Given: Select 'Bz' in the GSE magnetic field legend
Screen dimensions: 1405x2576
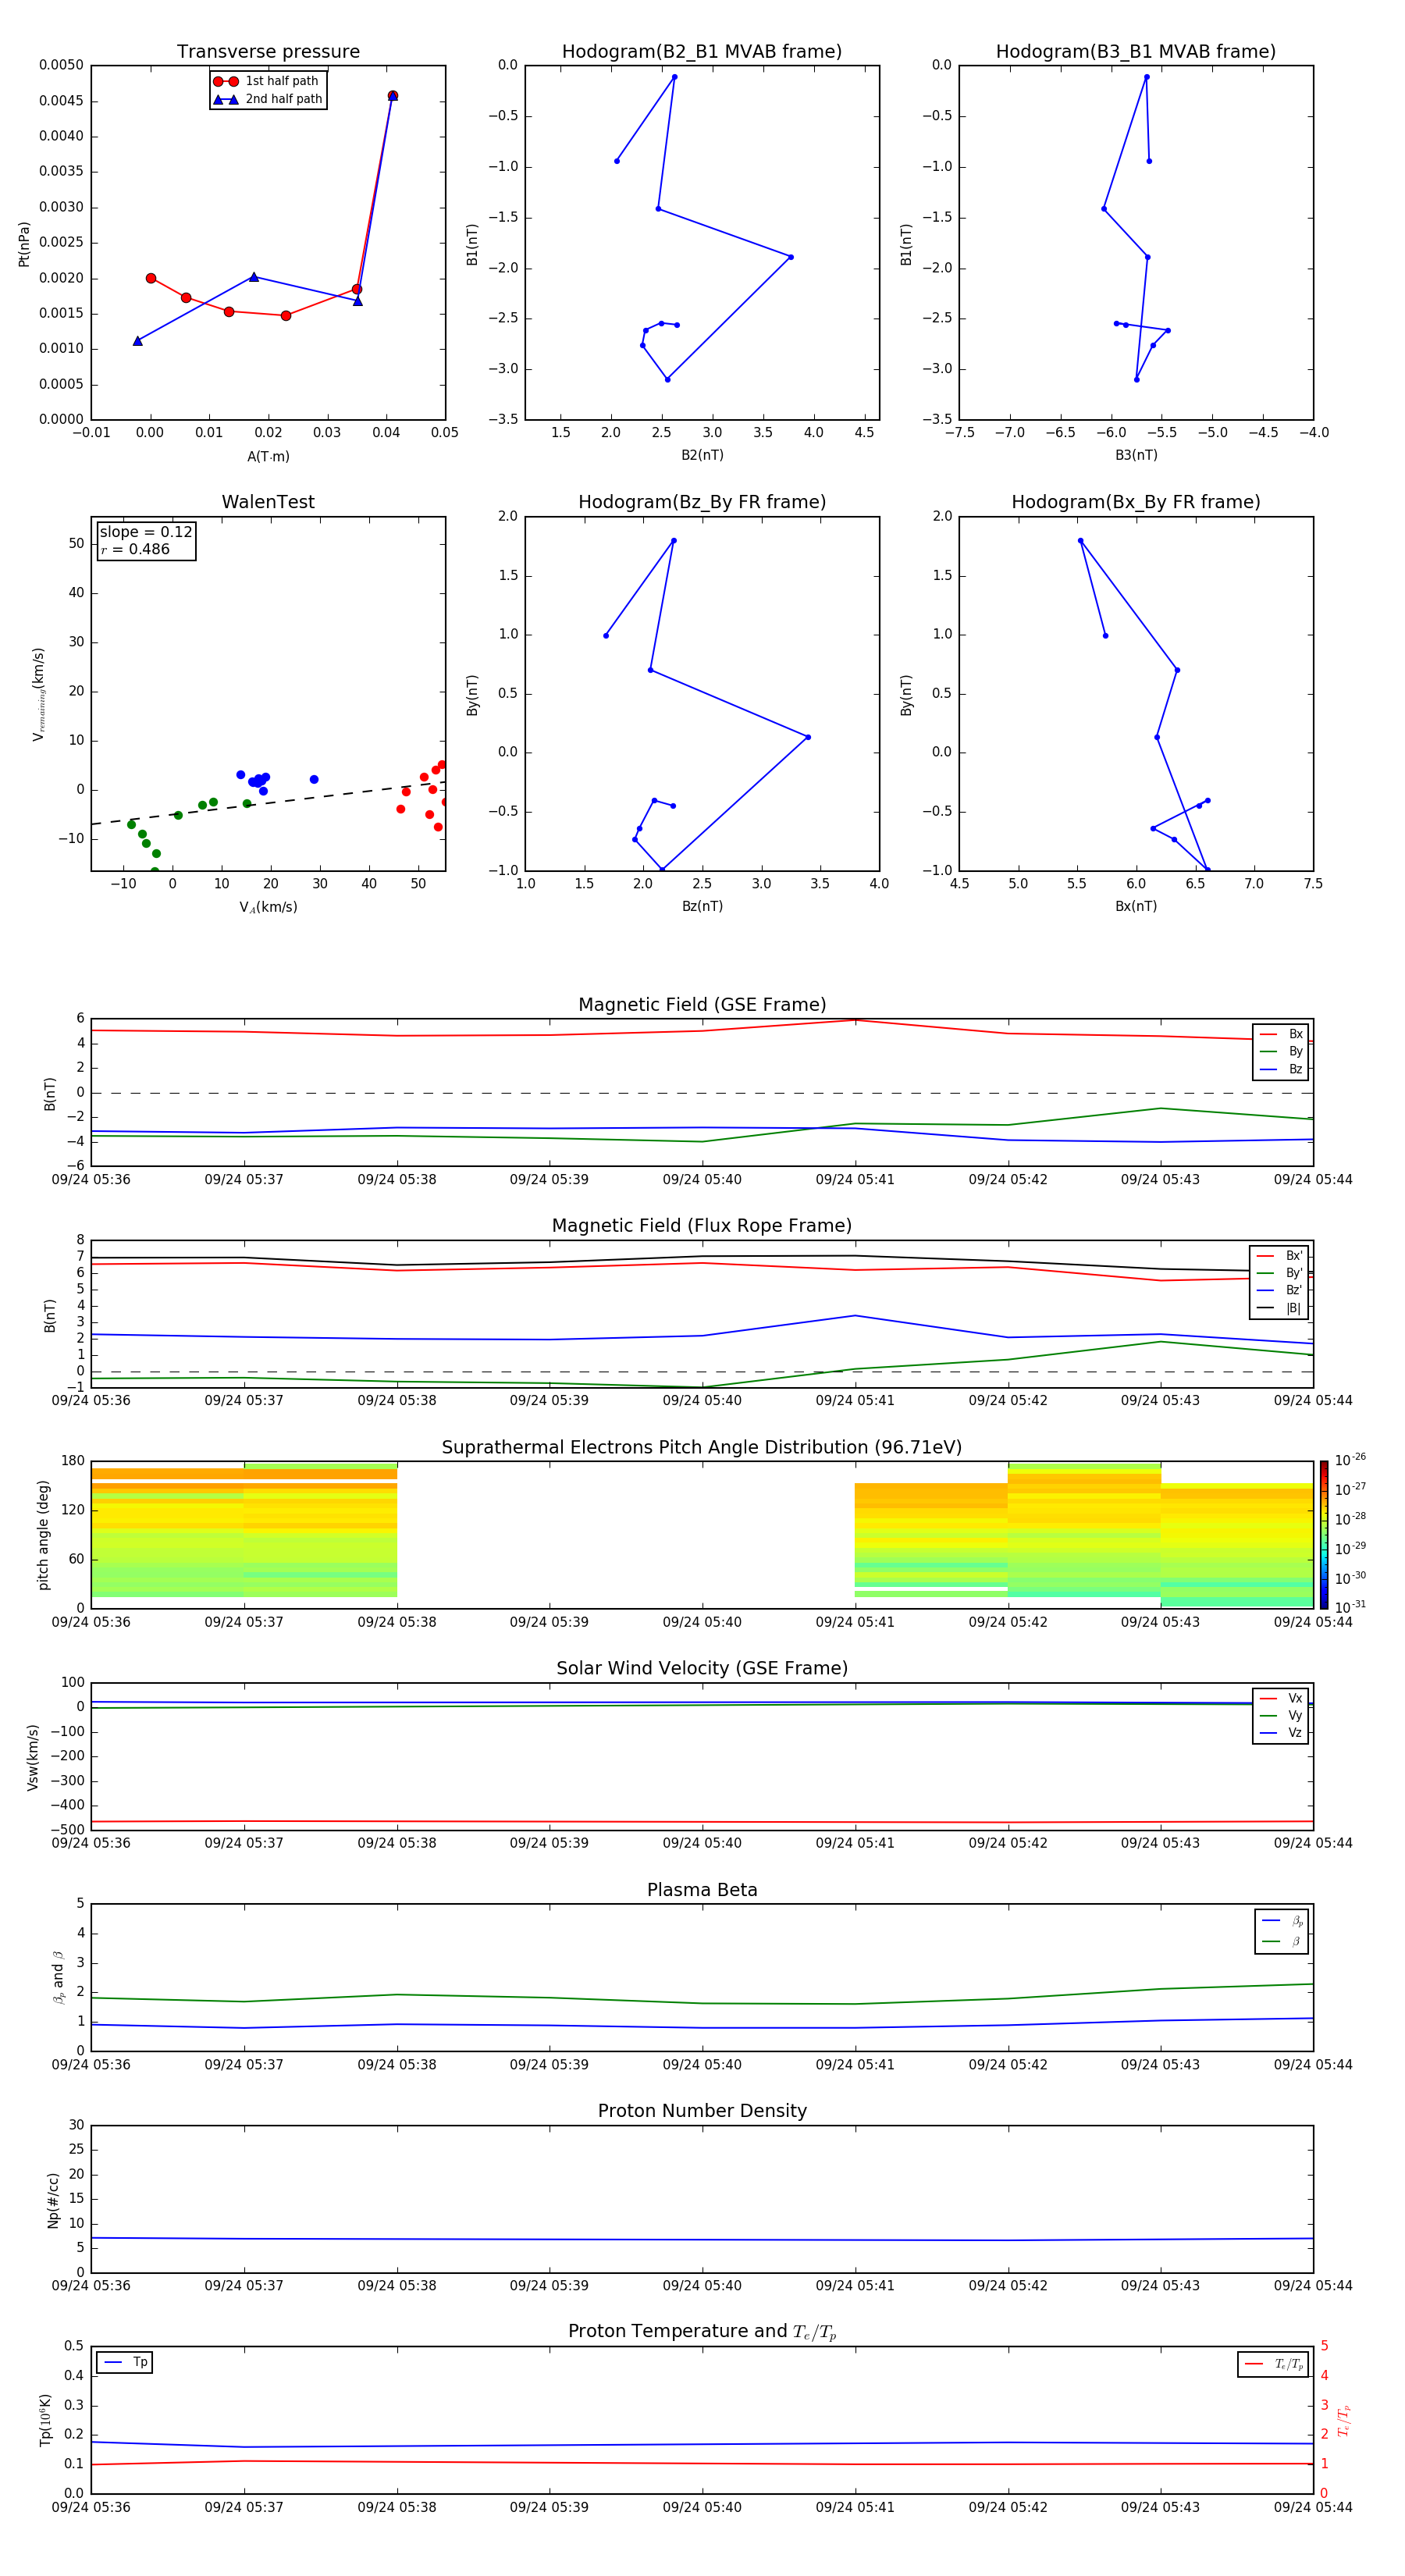Looking at the screenshot, I should [1282, 1069].
